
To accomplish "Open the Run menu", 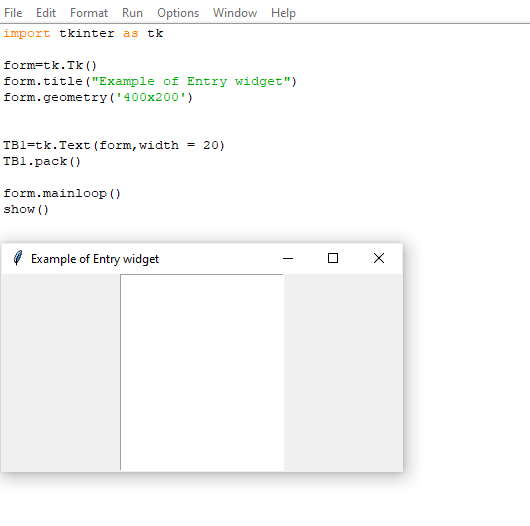I will click(x=132, y=13).
